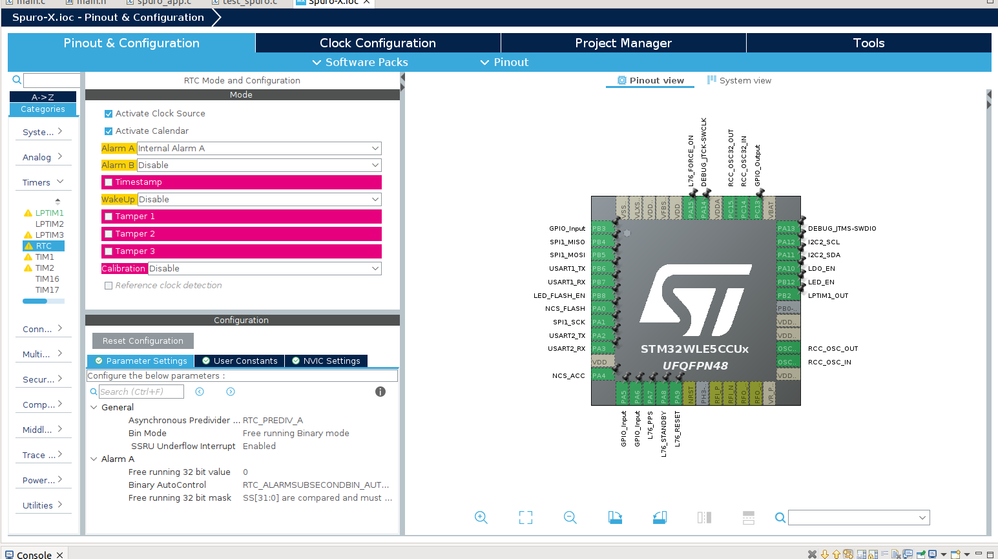Go to previous parameter search result
The image size is (998, 559).
(x=199, y=392)
